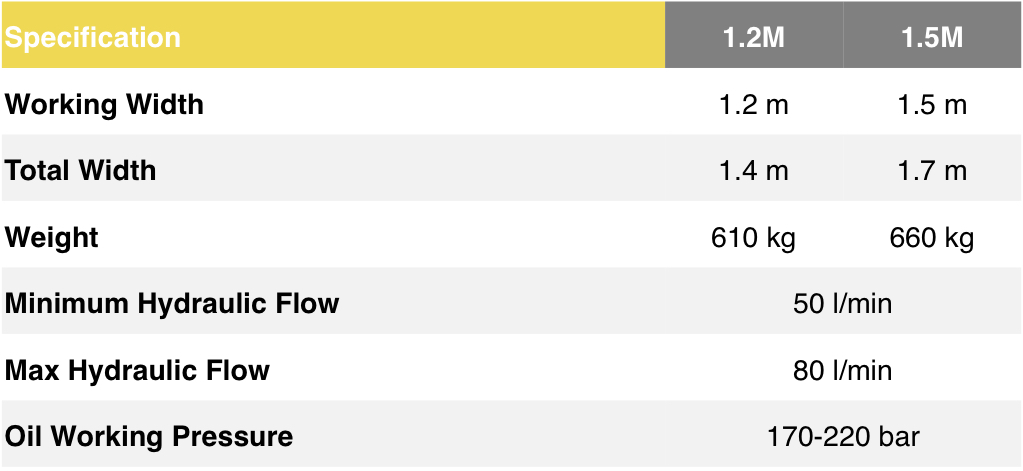Click the 1.5 m working width value

point(932,105)
